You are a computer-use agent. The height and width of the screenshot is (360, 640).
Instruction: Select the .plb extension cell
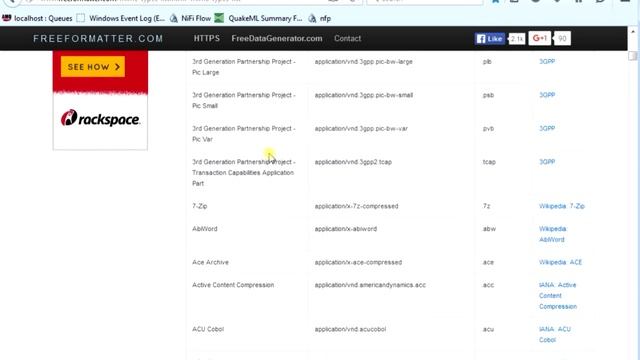pyautogui.click(x=487, y=62)
